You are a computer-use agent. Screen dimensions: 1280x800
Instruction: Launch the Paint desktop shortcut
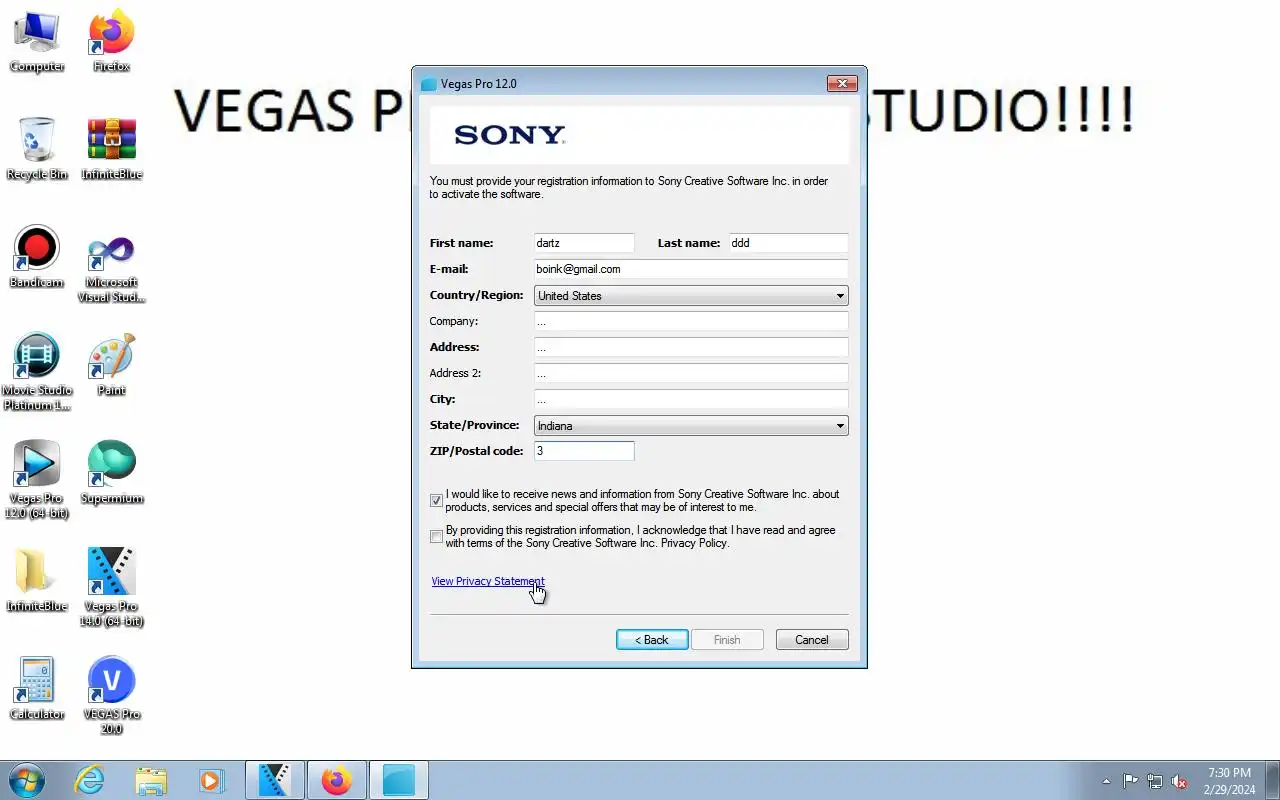click(x=111, y=365)
